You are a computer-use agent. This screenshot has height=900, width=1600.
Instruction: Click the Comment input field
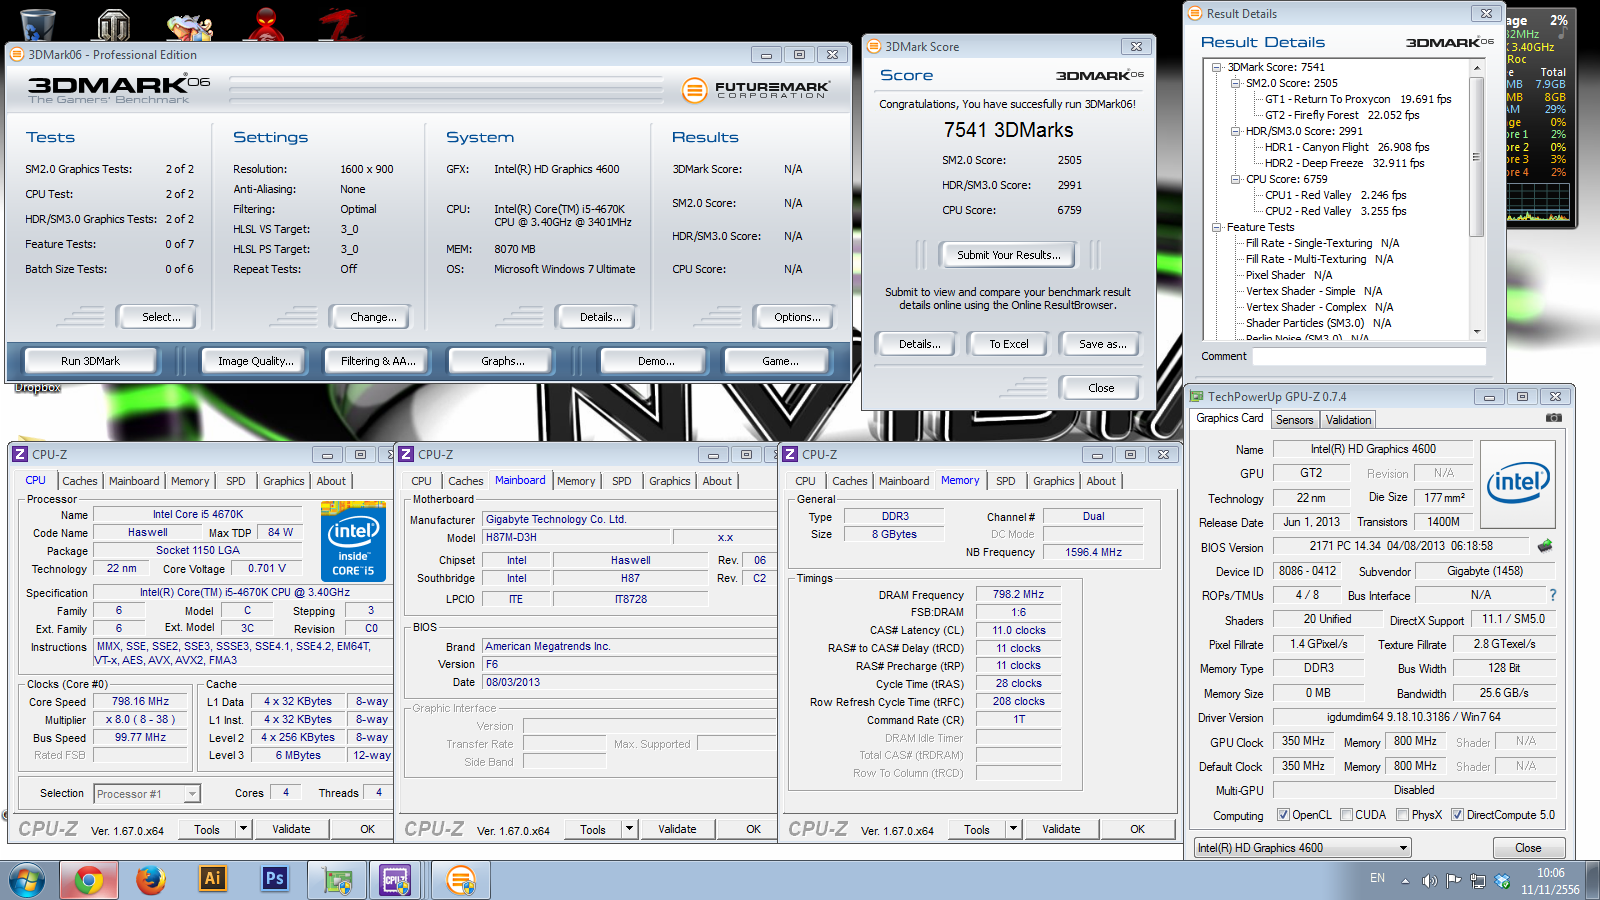pos(1369,356)
